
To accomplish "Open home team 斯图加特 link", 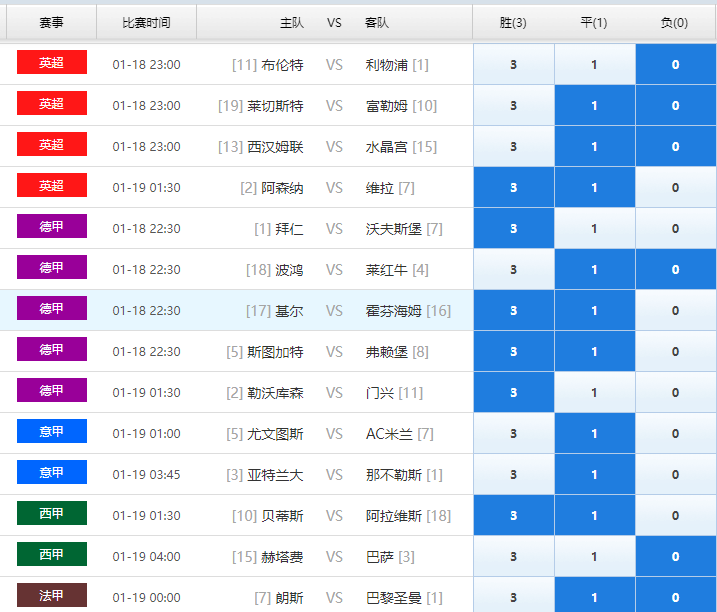I will tap(275, 352).
